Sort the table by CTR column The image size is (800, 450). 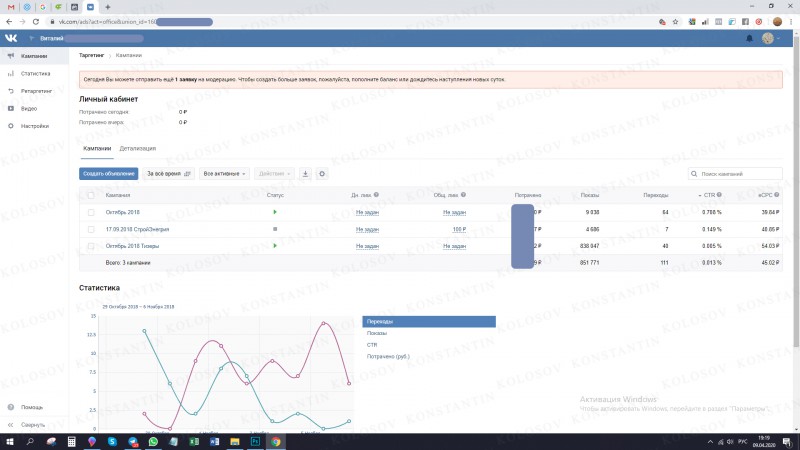point(709,195)
